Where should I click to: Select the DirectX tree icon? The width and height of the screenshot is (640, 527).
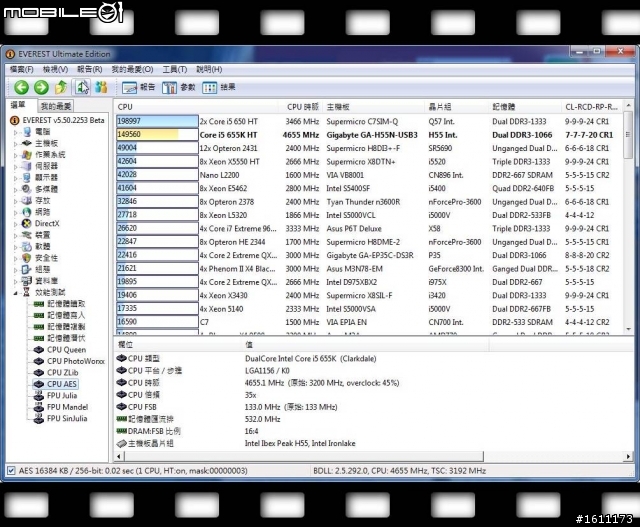pos(27,223)
